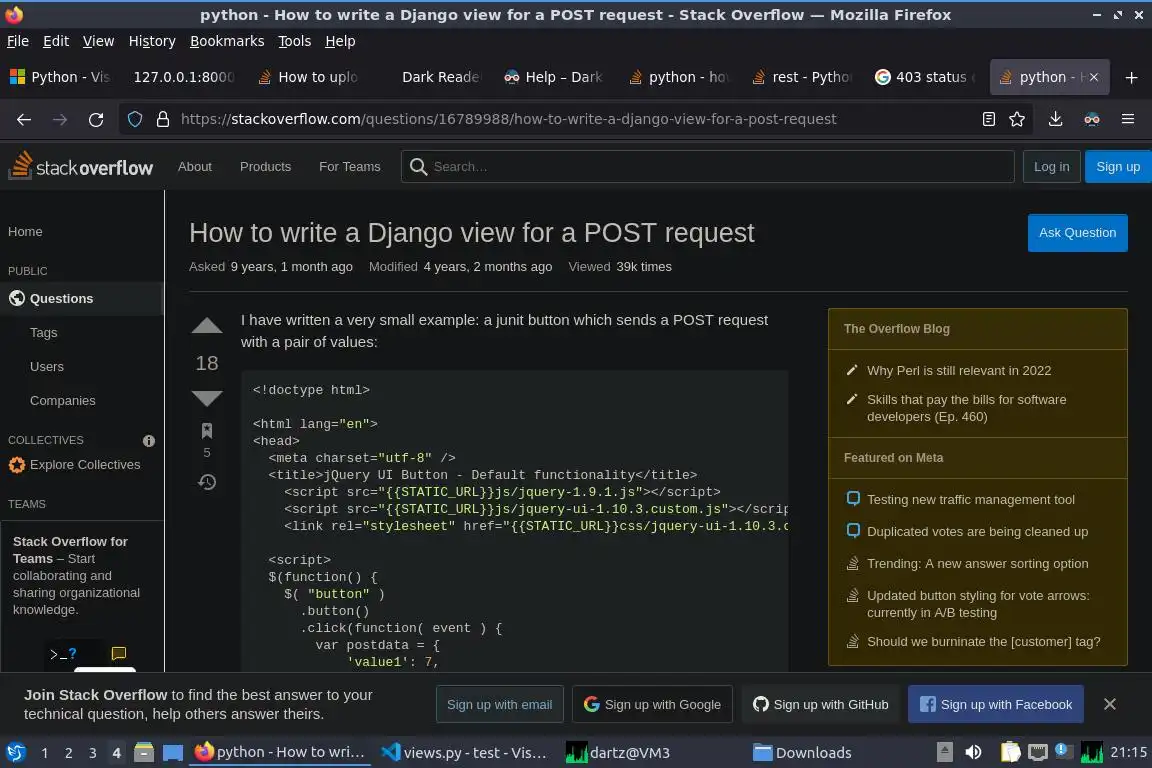Open Users in the sidebar
This screenshot has width=1152, height=768.
[47, 367]
